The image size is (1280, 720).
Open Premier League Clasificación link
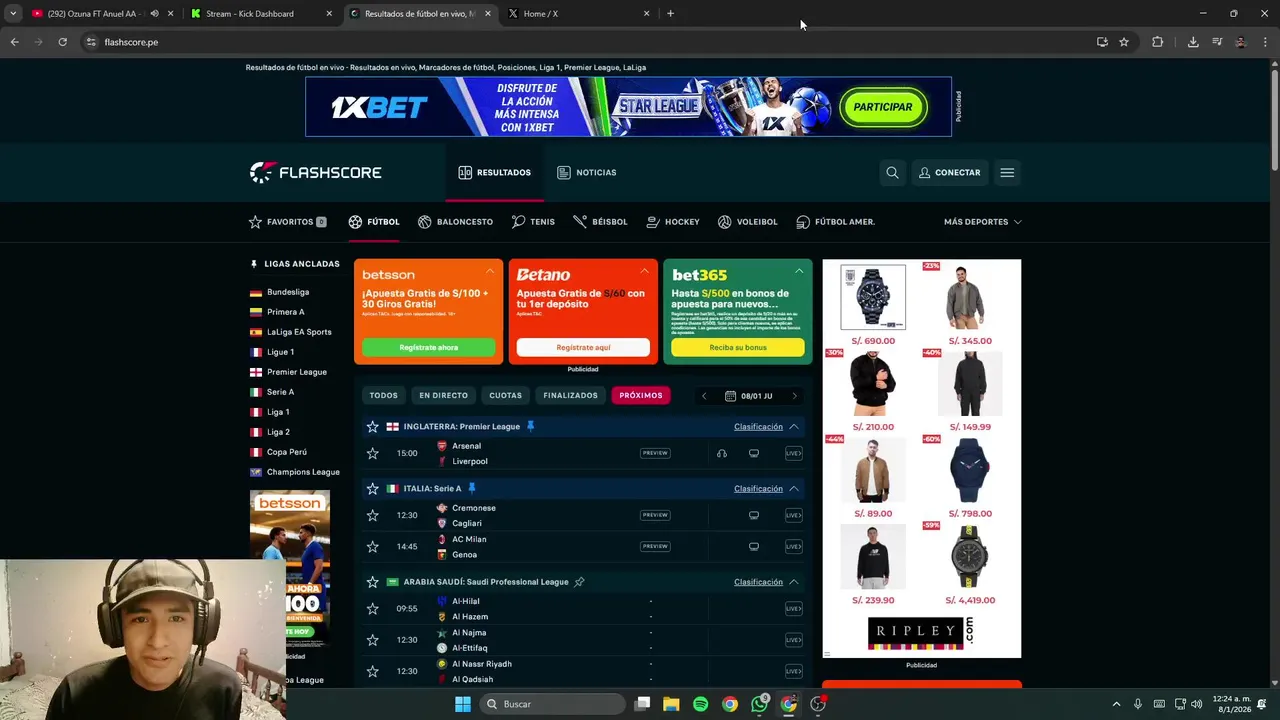[758, 427]
